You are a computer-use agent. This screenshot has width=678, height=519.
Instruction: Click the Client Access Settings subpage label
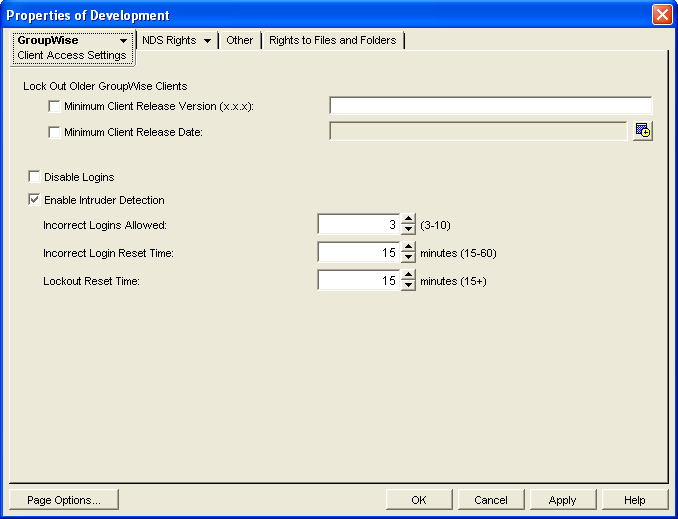coord(72,55)
